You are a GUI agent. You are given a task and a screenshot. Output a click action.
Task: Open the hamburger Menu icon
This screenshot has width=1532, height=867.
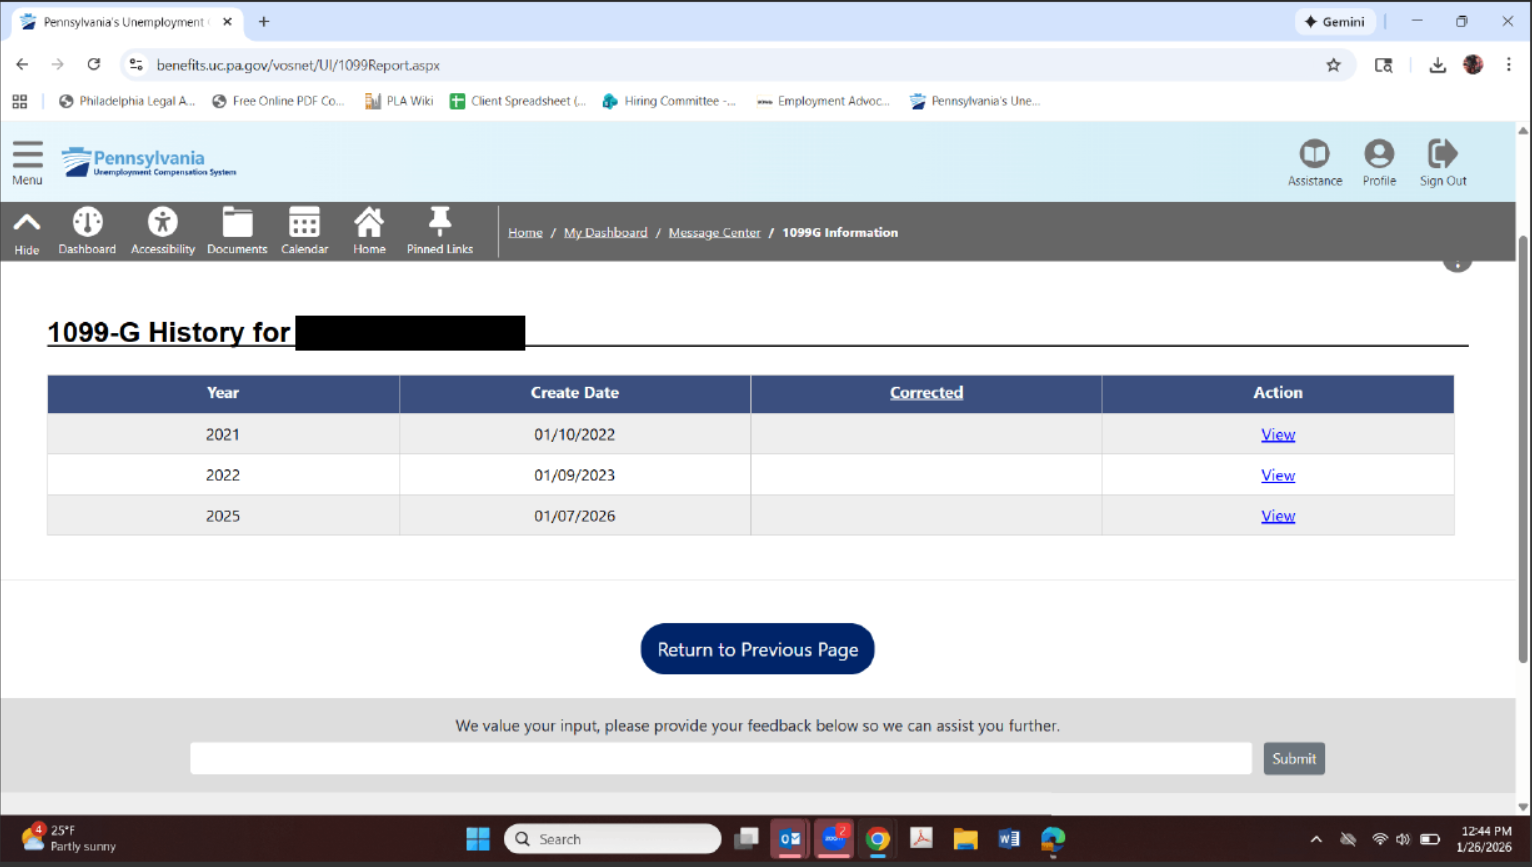(x=27, y=156)
